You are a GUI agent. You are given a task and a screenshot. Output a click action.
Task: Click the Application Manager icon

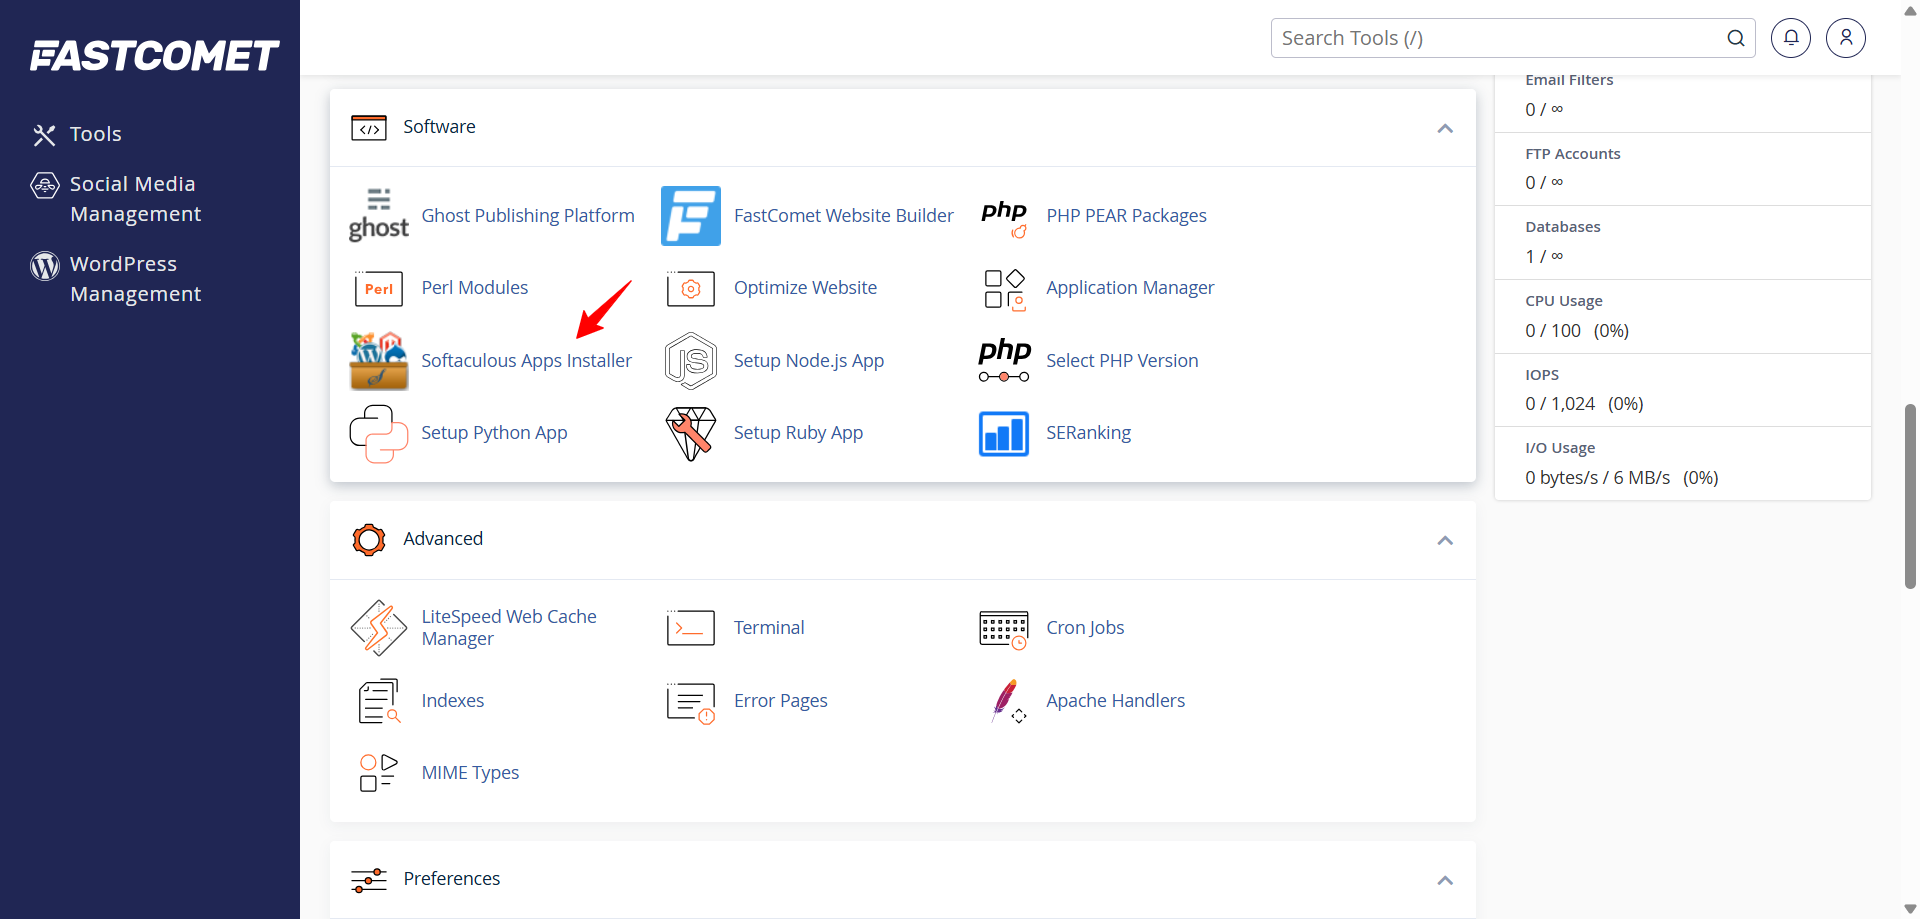click(1004, 289)
